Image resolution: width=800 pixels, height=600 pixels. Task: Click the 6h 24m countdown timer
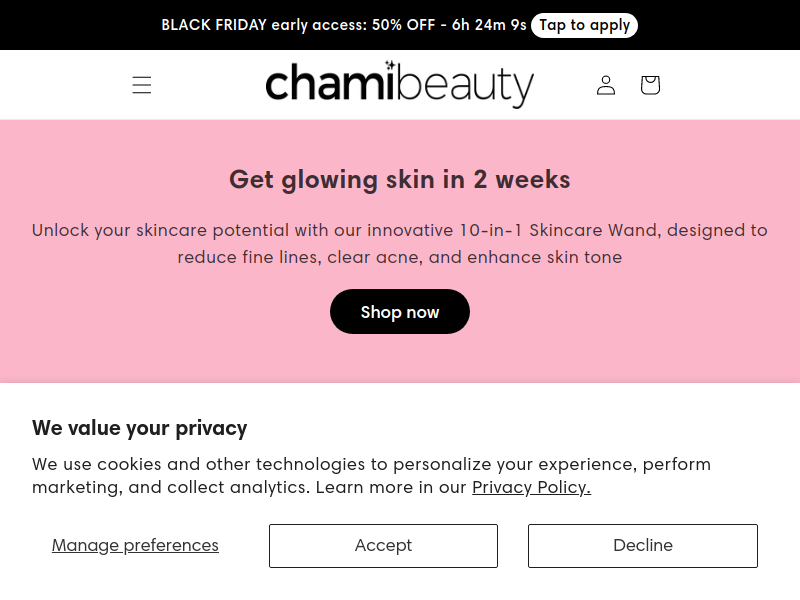[489, 25]
